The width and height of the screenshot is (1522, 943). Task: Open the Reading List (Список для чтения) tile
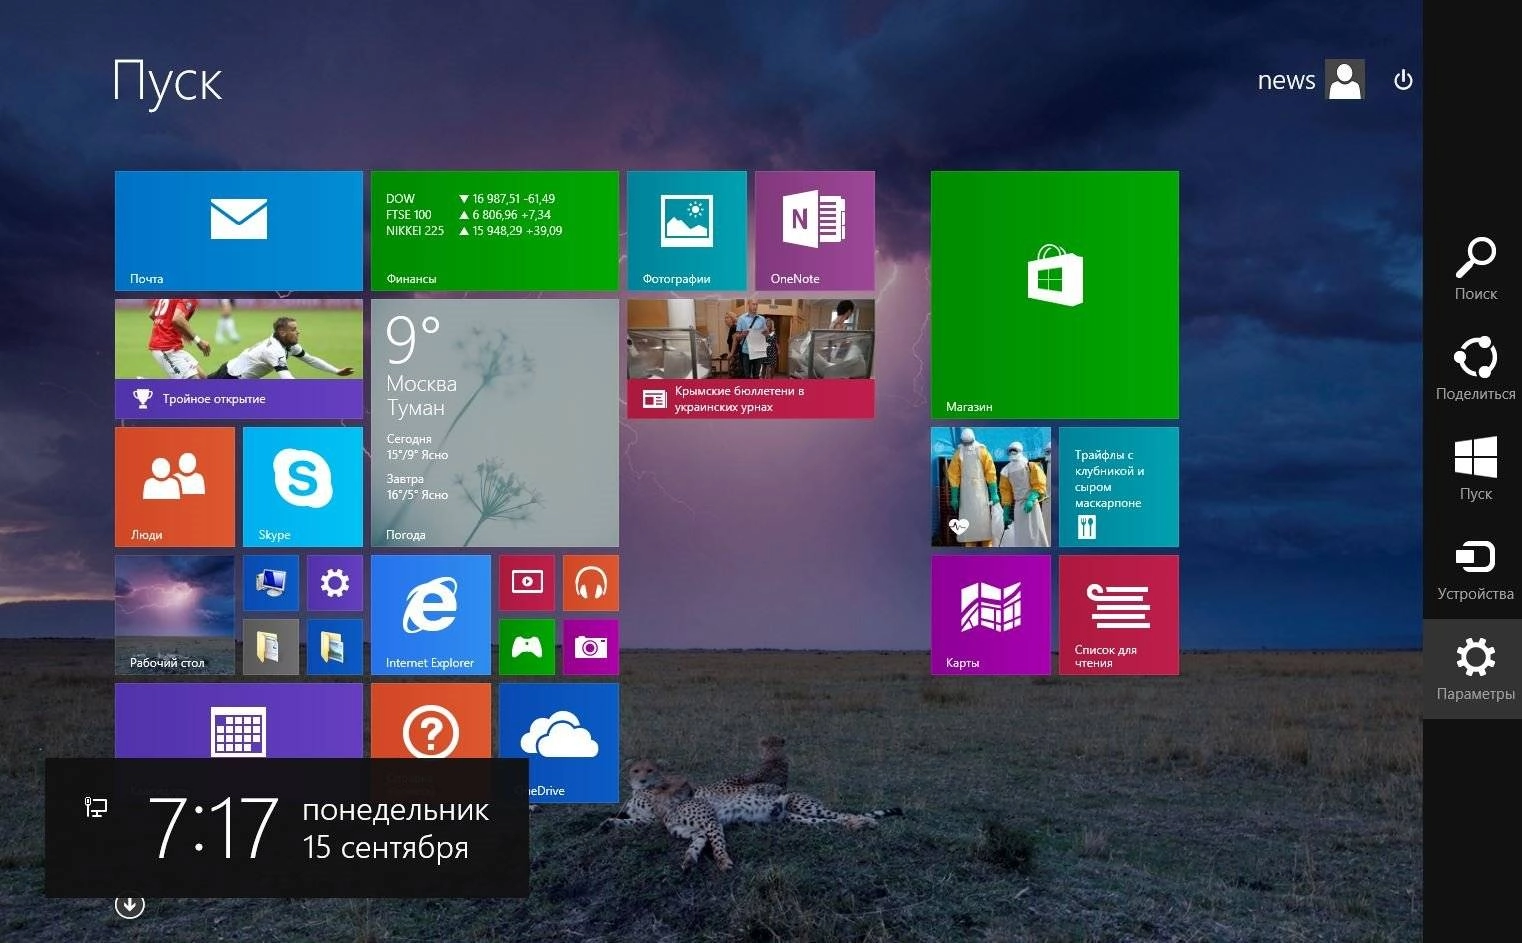pos(1119,615)
